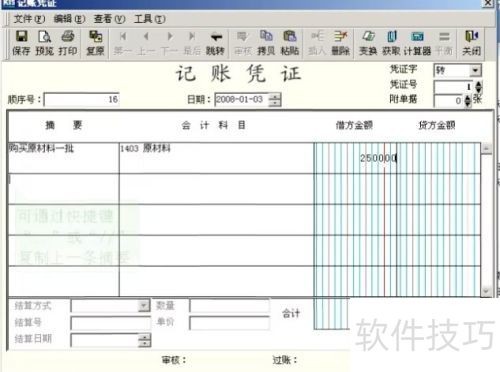500x372 pixels.
Task: Click the voucher table scrollbar down arrow
Action: click(486, 291)
